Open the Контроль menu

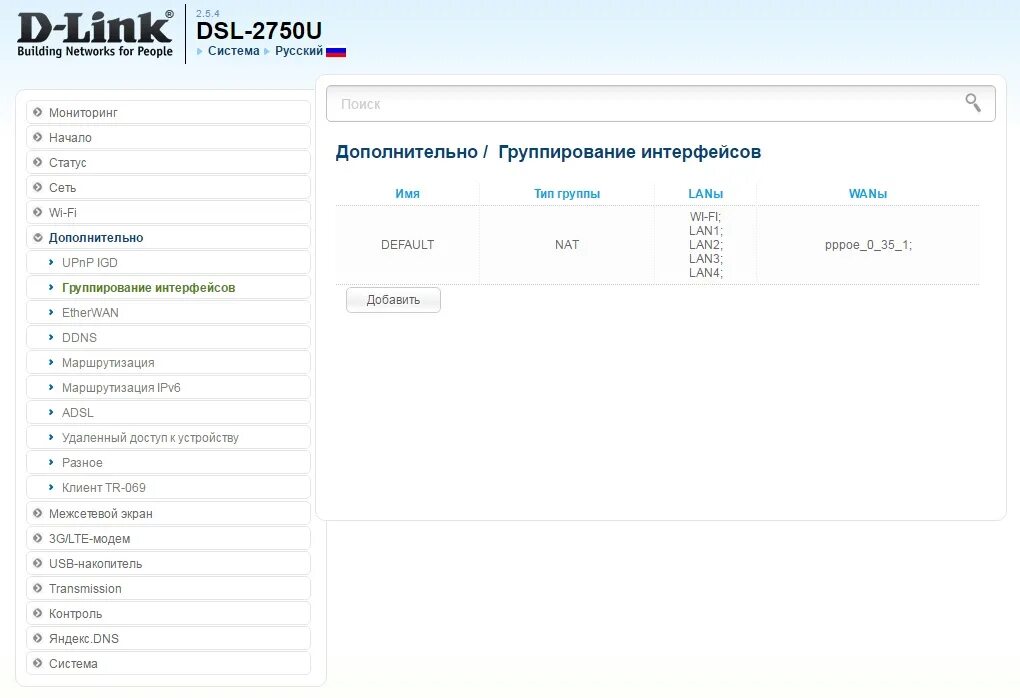(x=168, y=613)
